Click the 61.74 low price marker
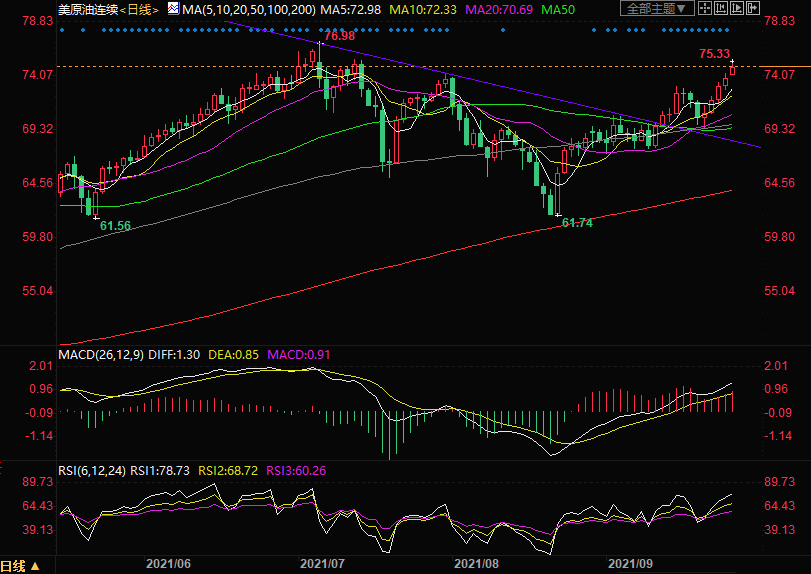 coord(577,223)
